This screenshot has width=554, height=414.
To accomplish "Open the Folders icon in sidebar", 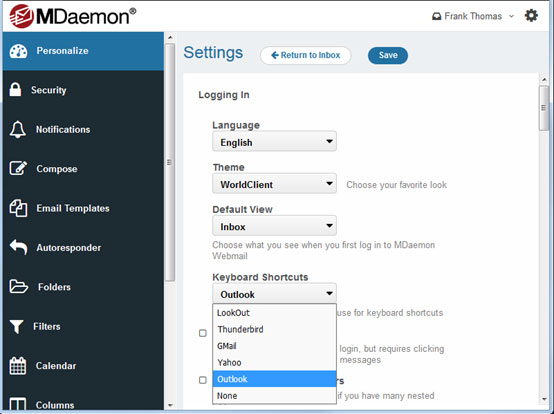I will [x=18, y=286].
